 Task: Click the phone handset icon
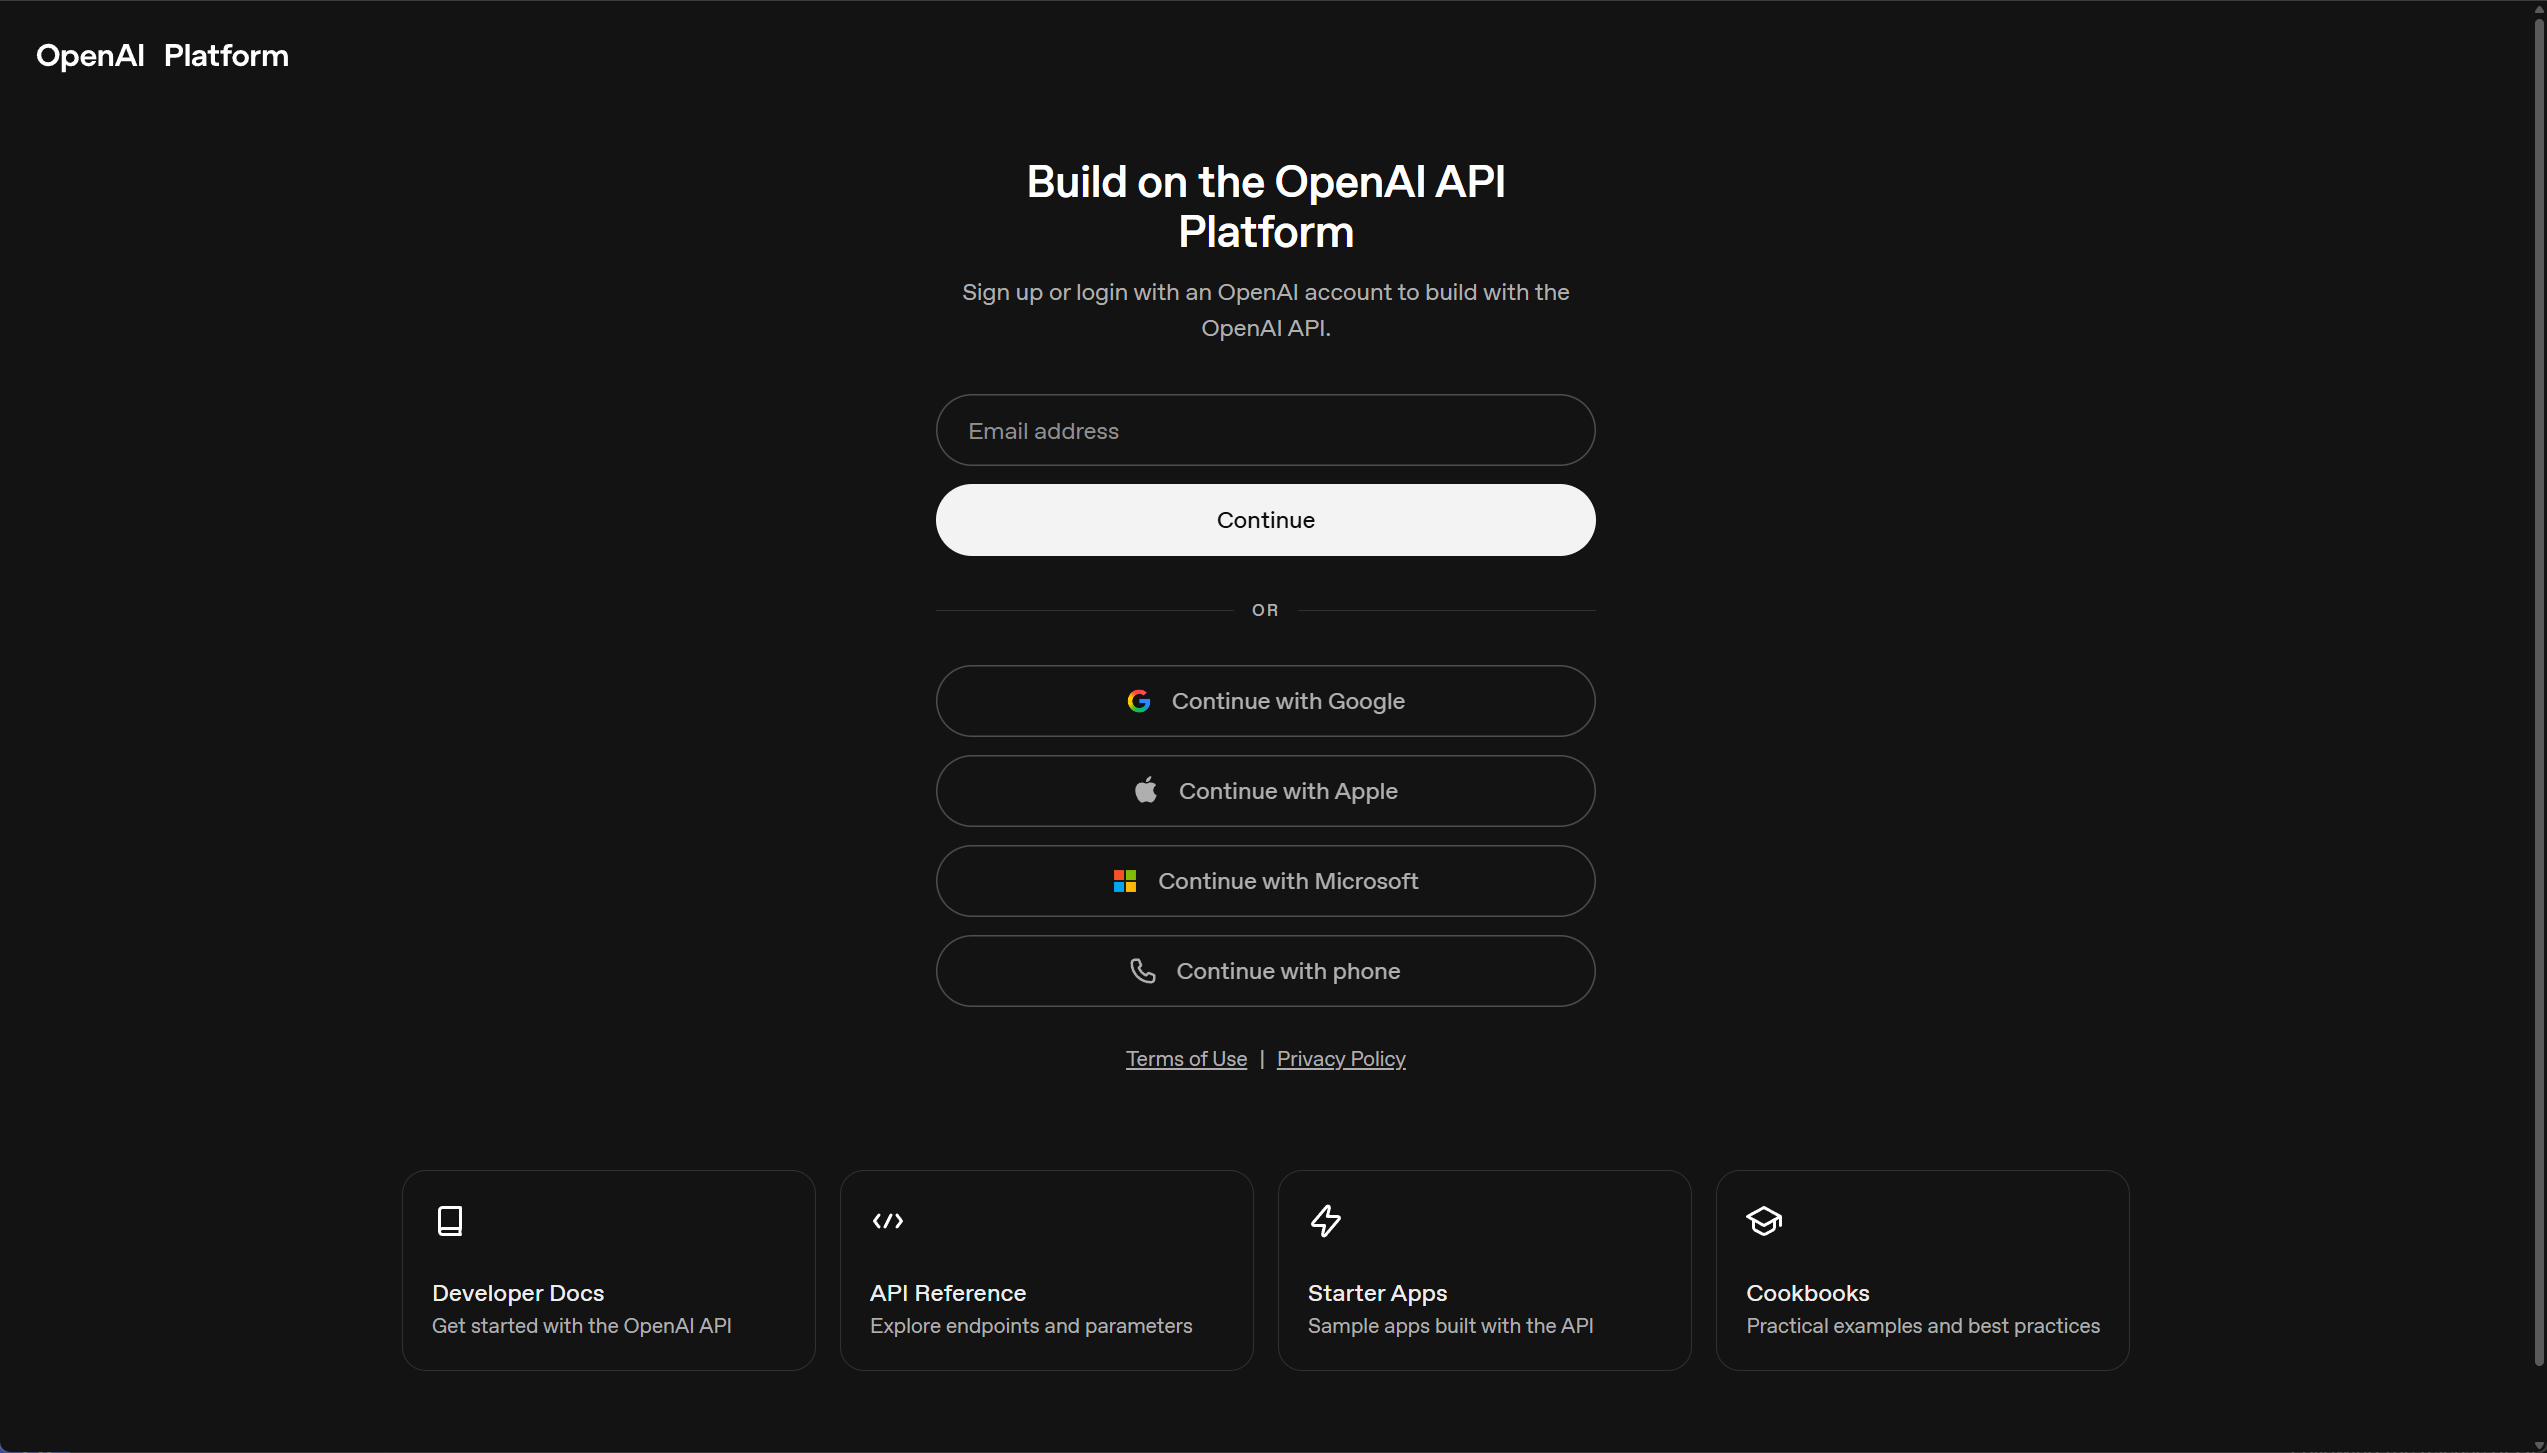click(1142, 970)
